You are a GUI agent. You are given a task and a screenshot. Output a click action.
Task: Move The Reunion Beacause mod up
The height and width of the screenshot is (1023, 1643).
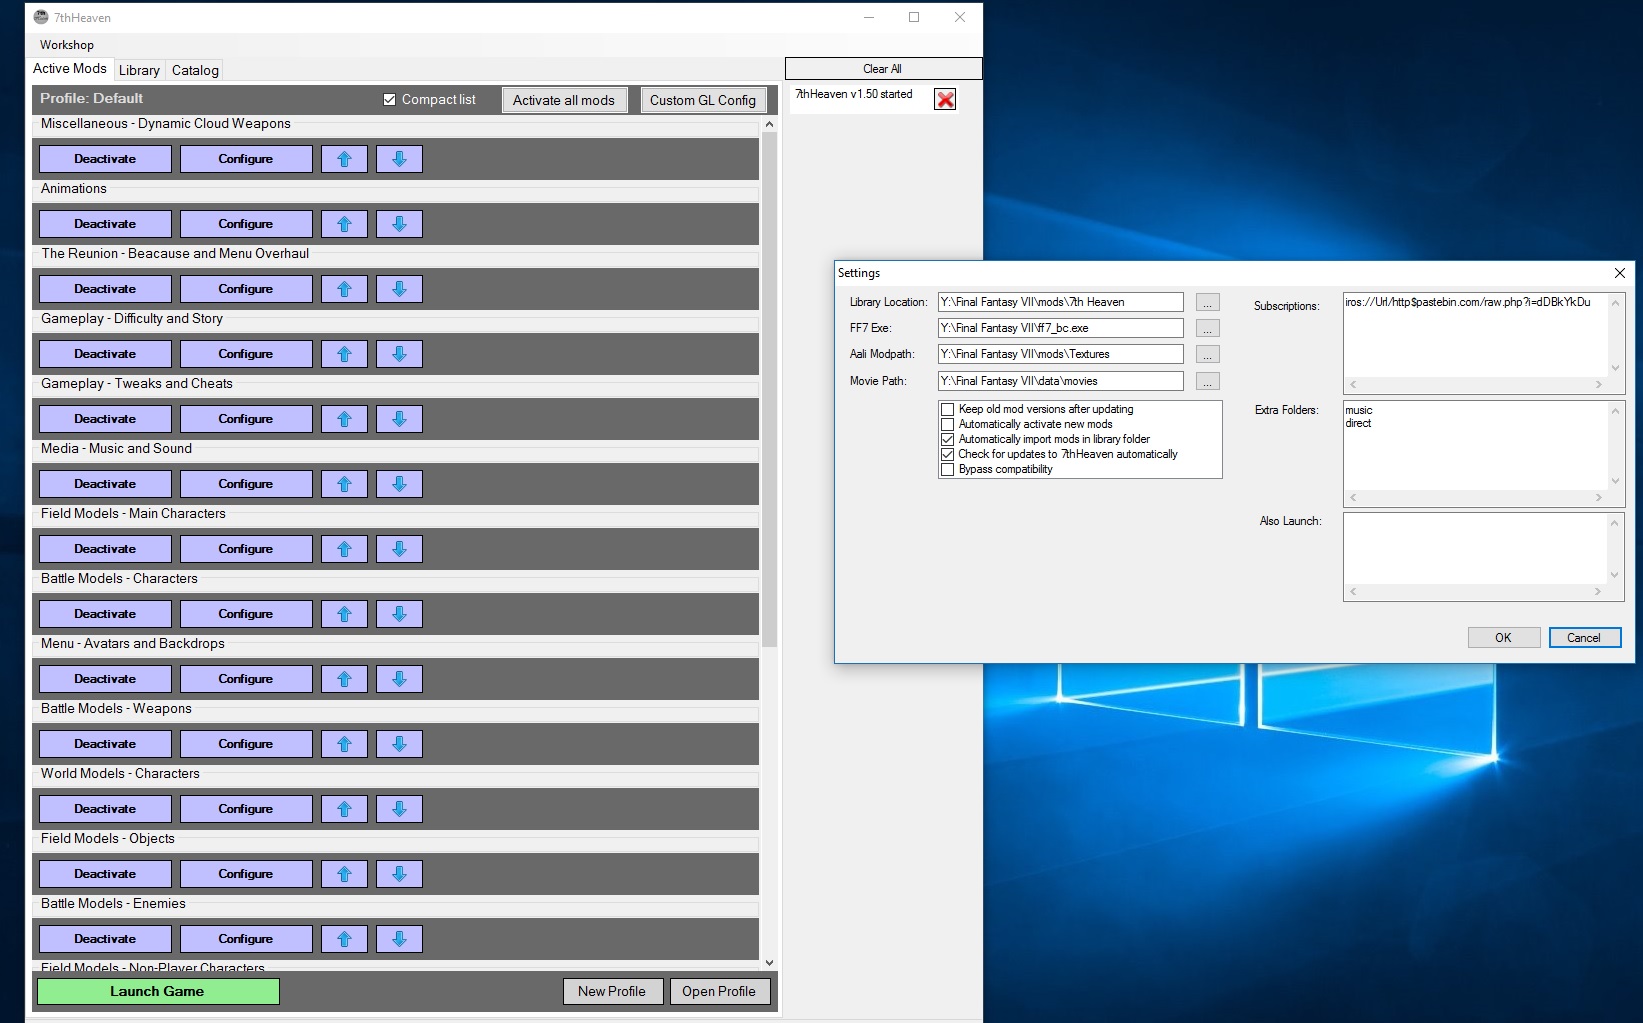[x=344, y=289]
